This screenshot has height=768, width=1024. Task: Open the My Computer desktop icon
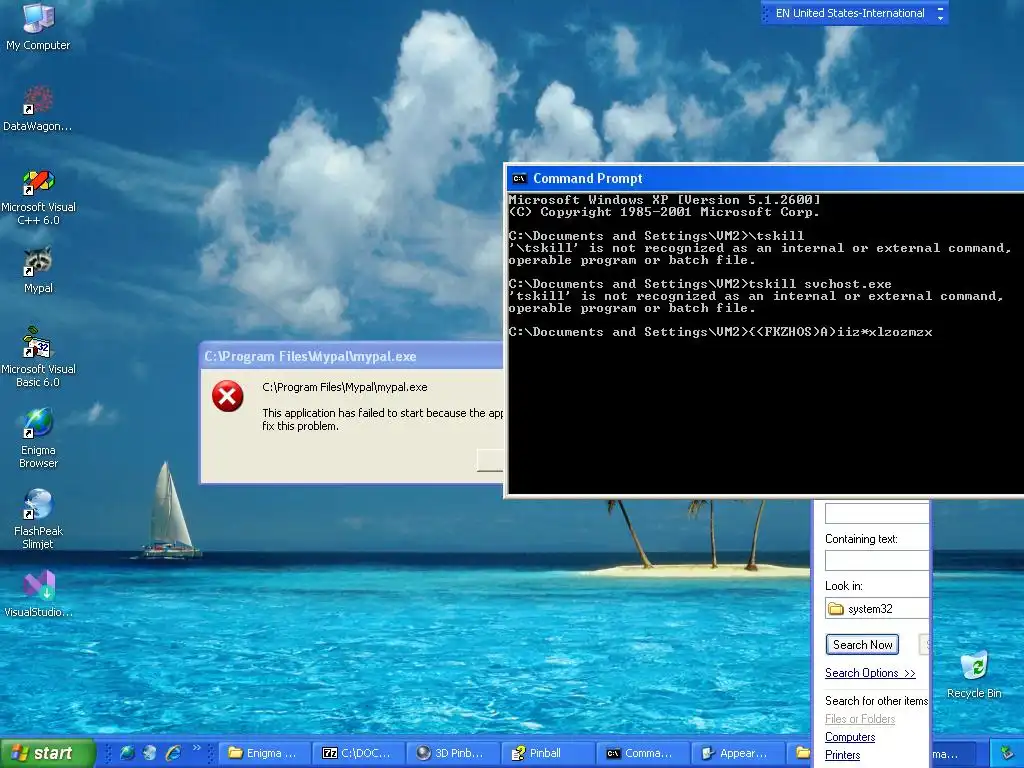[38, 26]
